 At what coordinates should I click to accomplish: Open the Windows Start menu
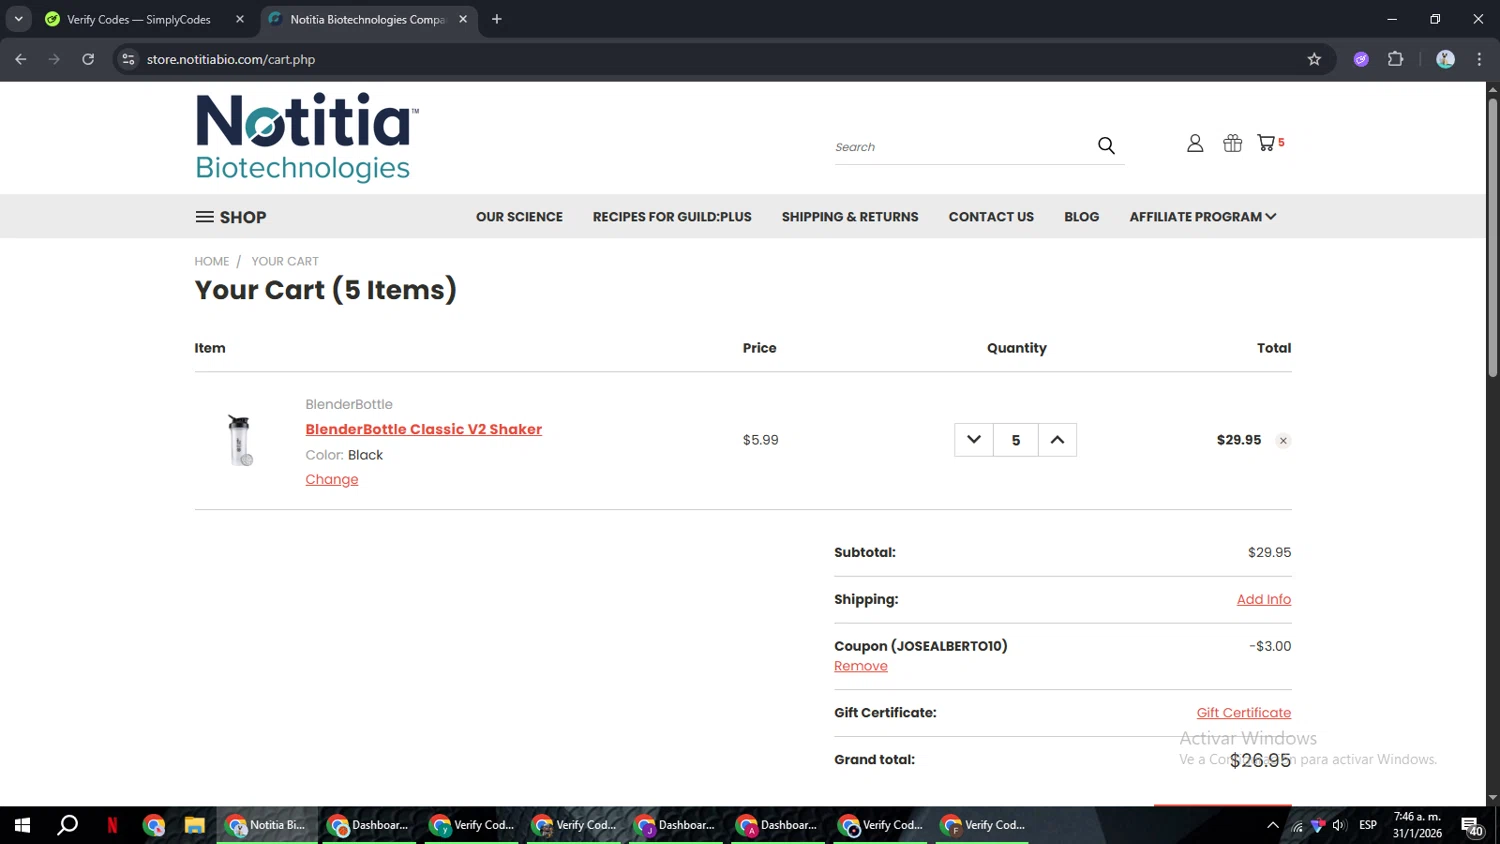pos(22,825)
